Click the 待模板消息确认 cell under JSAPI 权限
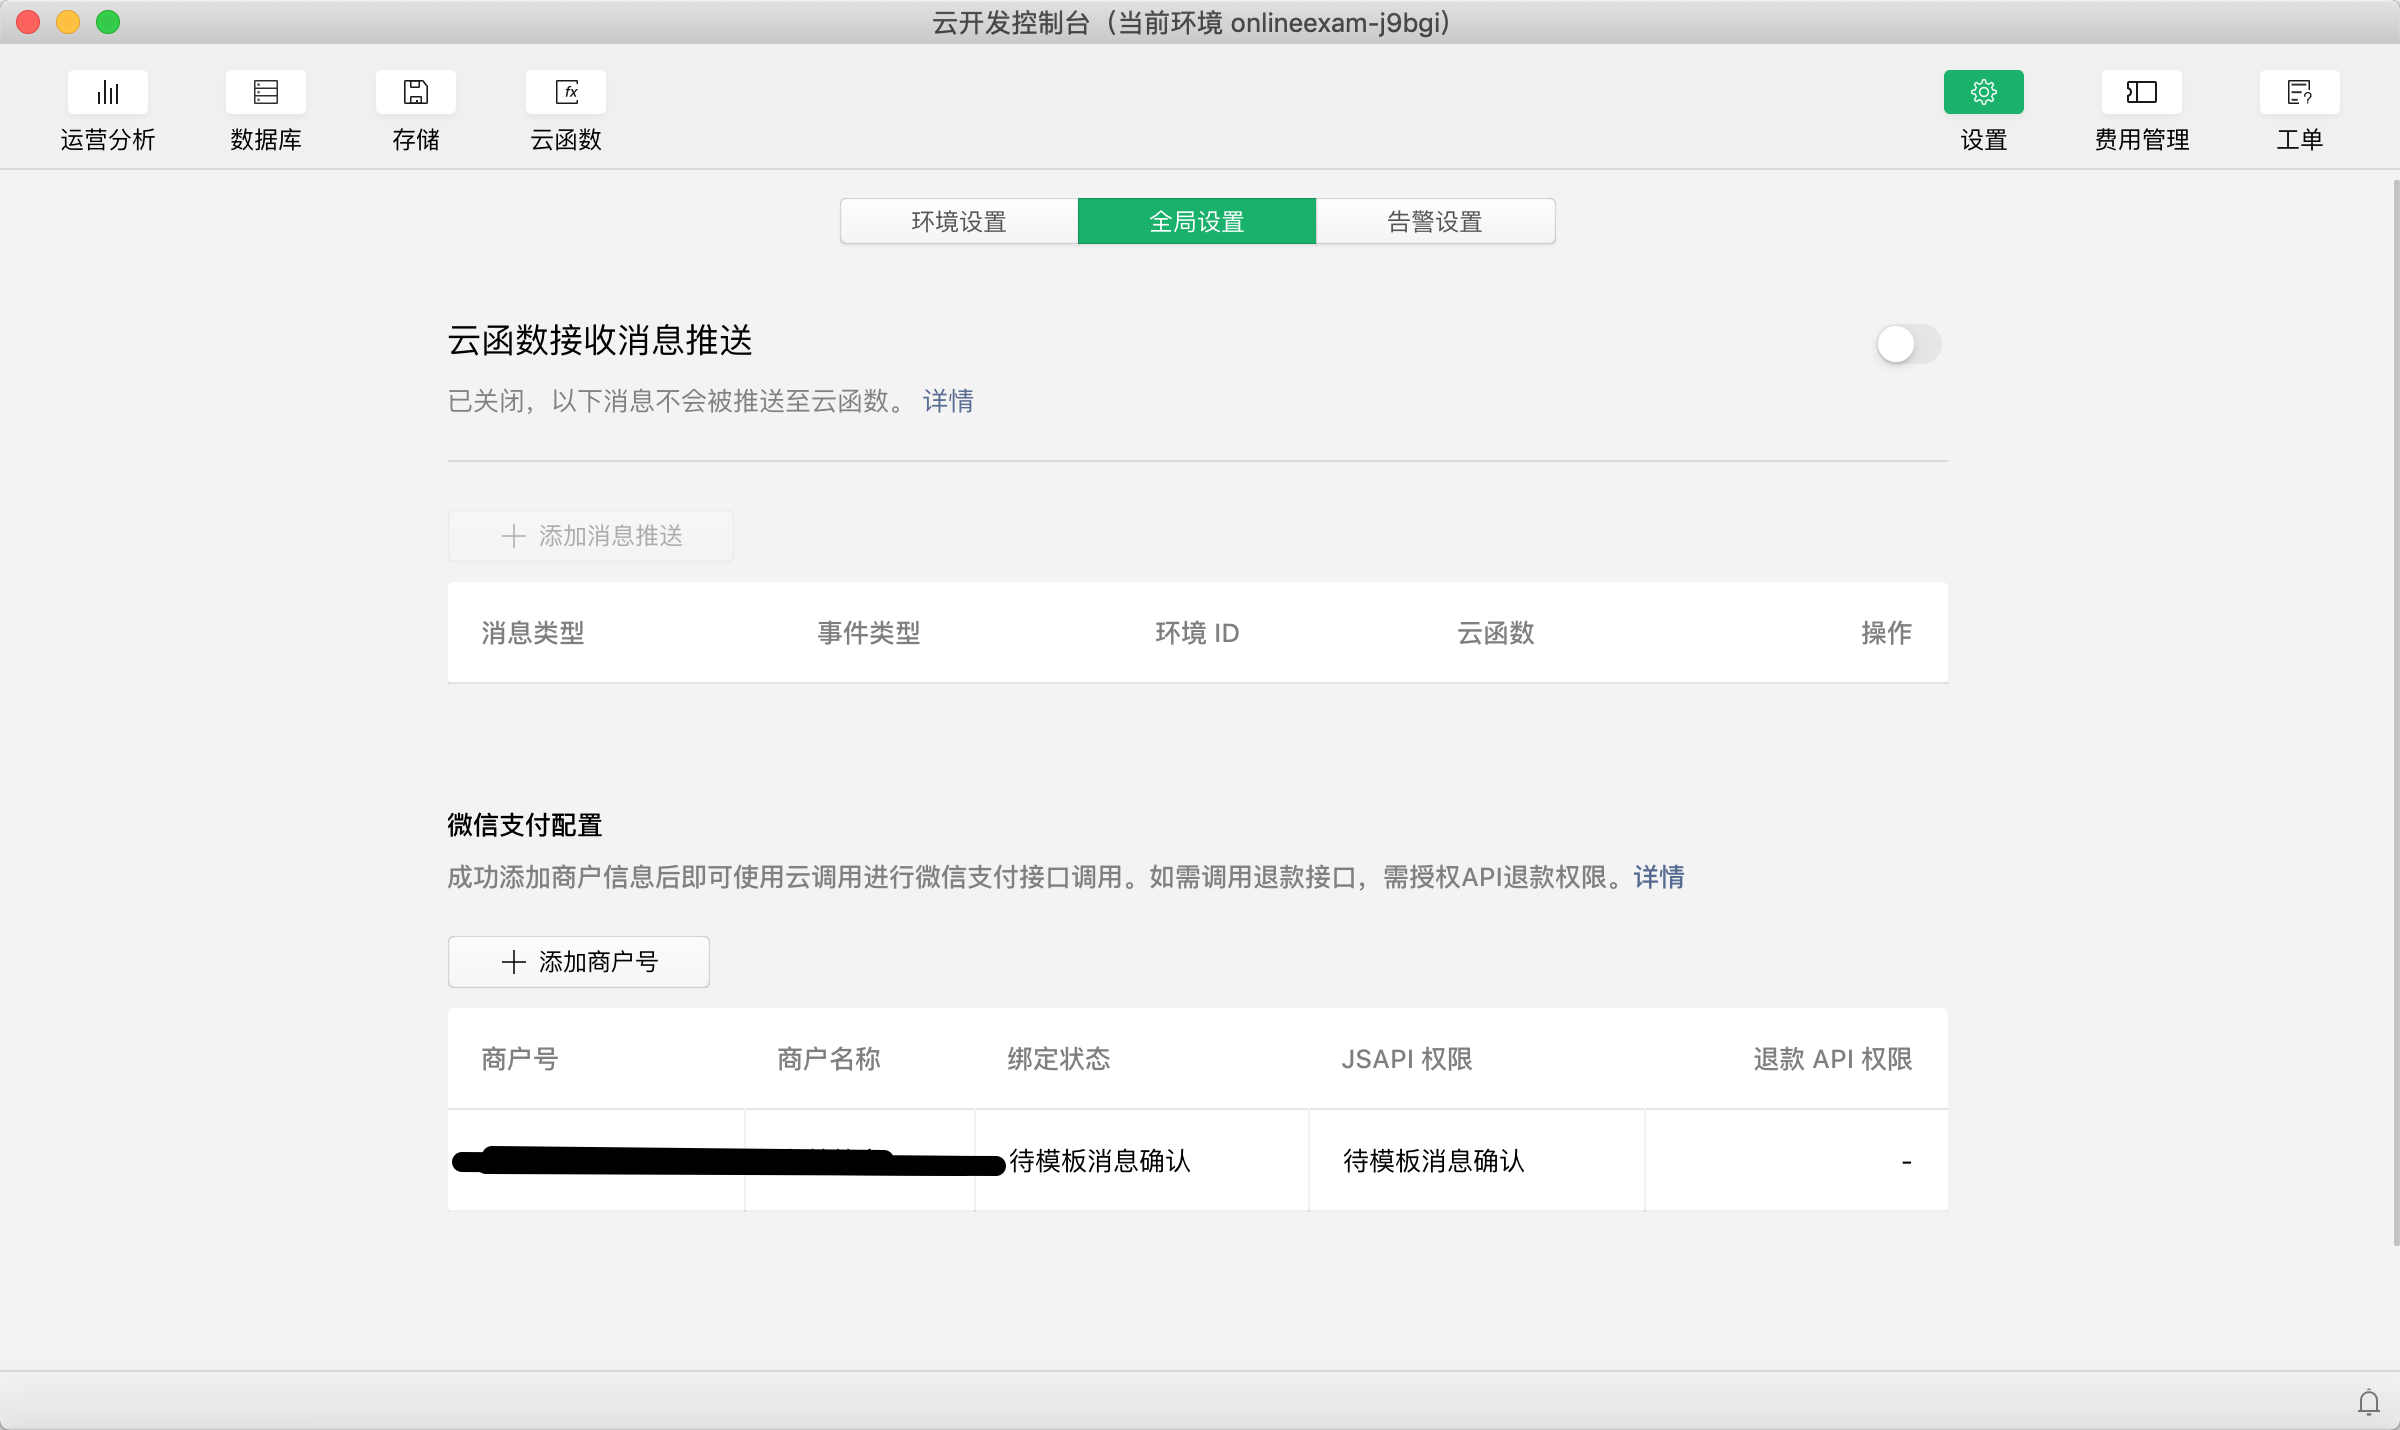The width and height of the screenshot is (2400, 1430). pyautogui.click(x=1434, y=1161)
